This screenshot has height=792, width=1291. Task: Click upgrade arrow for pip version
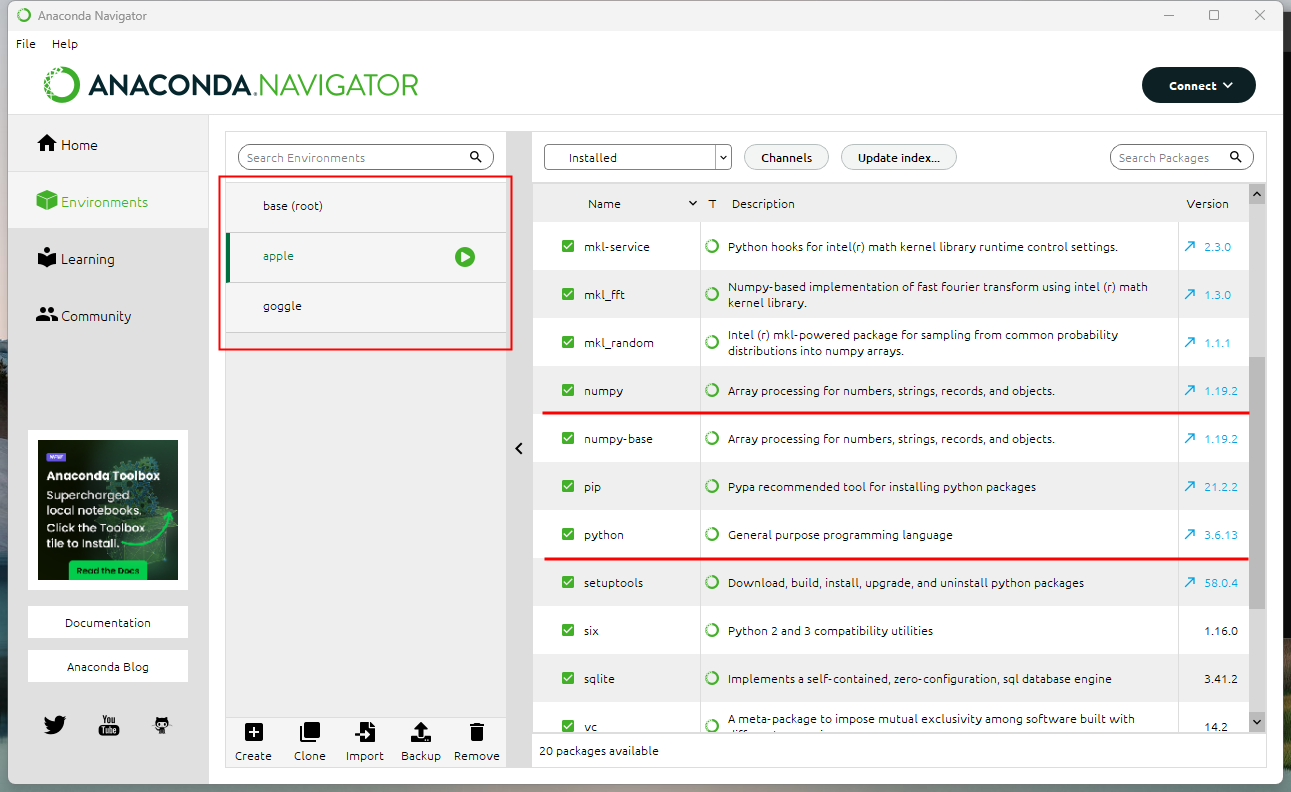click(1189, 486)
